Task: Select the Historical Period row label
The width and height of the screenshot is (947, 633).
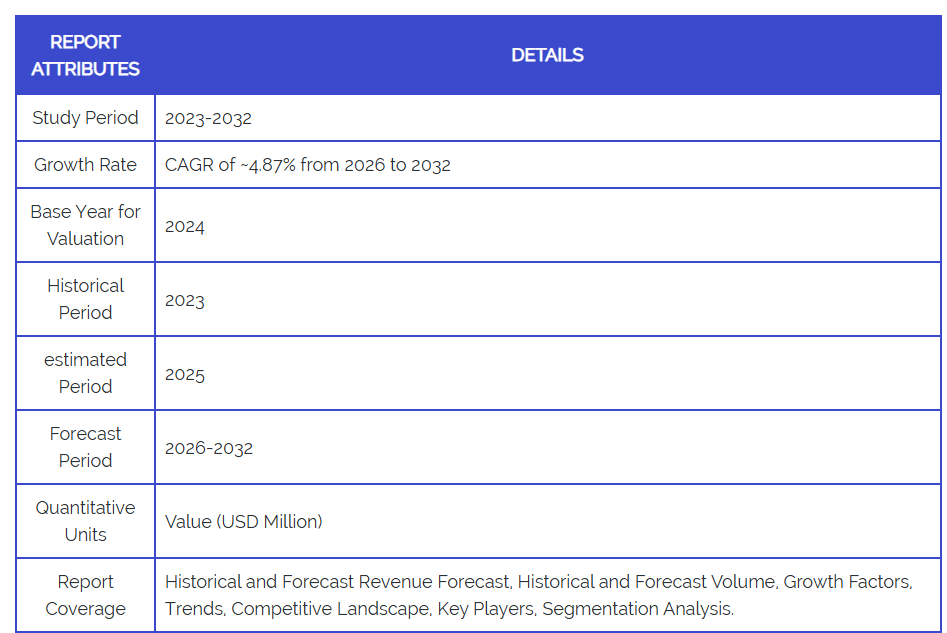Action: coord(85,299)
